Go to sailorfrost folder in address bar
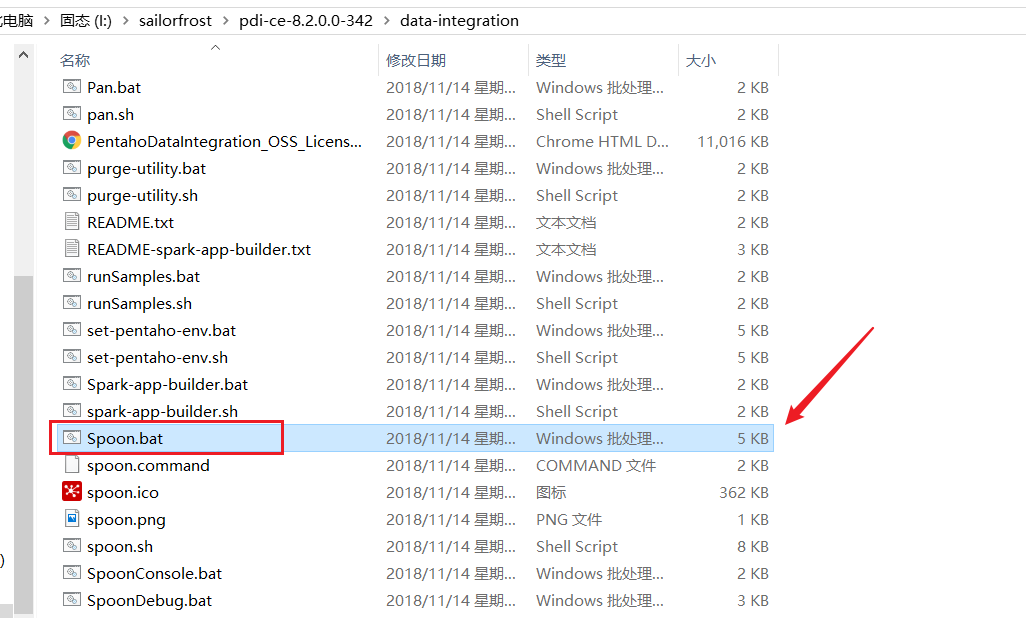Image resolution: width=1026 pixels, height=618 pixels. point(175,21)
